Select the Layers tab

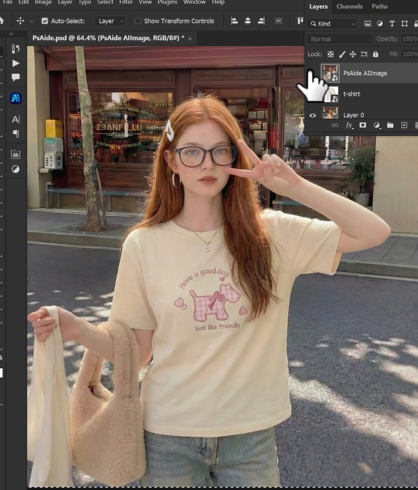pyautogui.click(x=318, y=6)
